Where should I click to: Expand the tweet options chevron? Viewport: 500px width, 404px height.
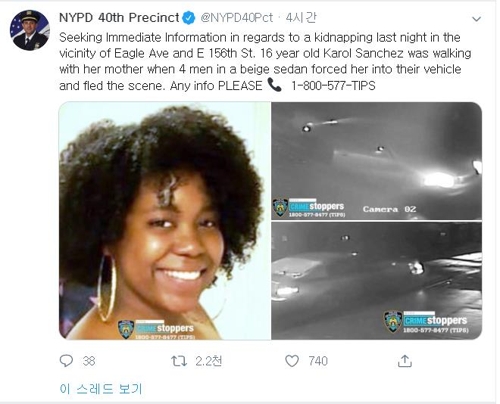click(x=477, y=19)
